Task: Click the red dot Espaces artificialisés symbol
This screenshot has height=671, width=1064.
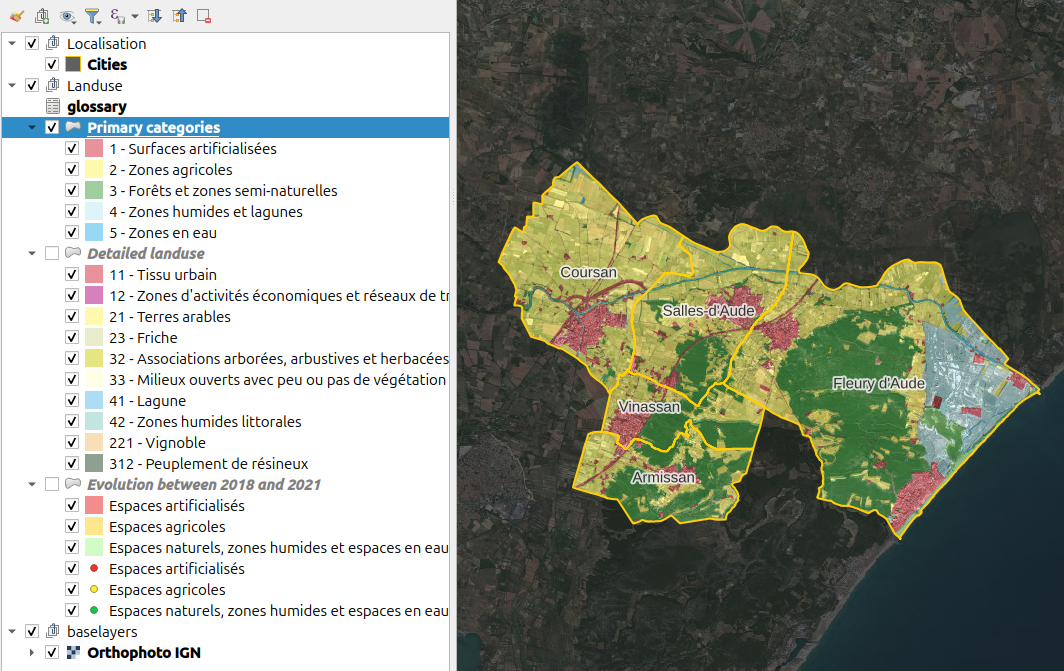Action: point(94,568)
